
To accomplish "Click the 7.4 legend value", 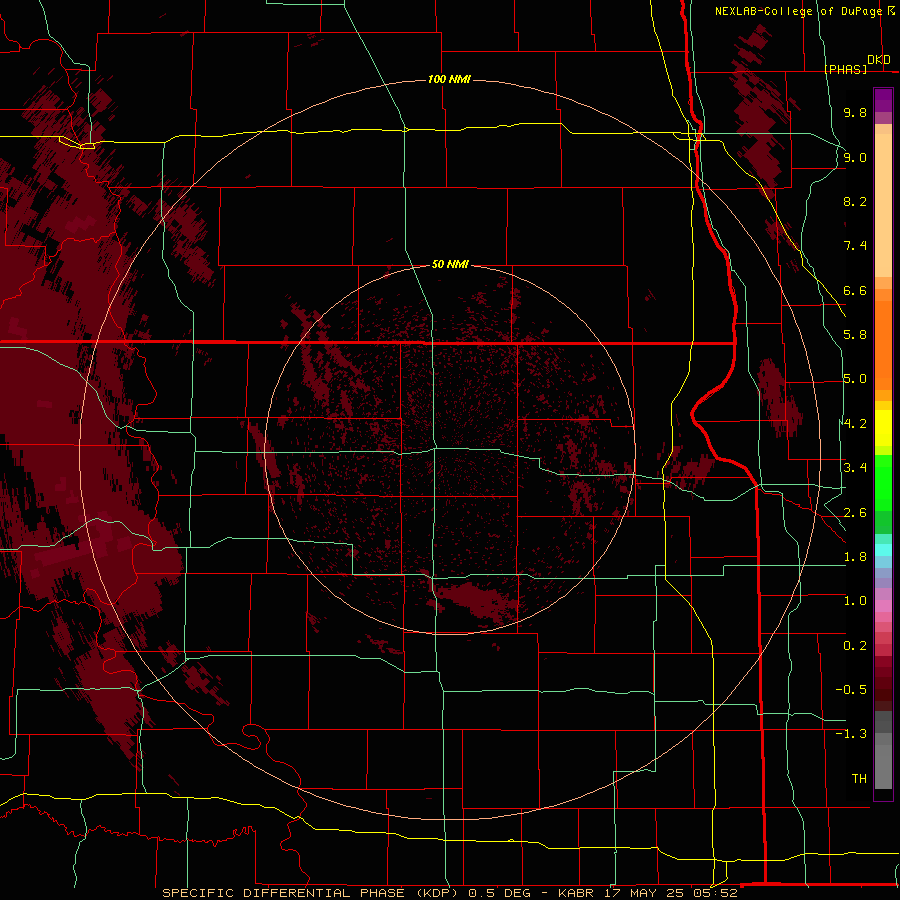I will tap(855, 246).
